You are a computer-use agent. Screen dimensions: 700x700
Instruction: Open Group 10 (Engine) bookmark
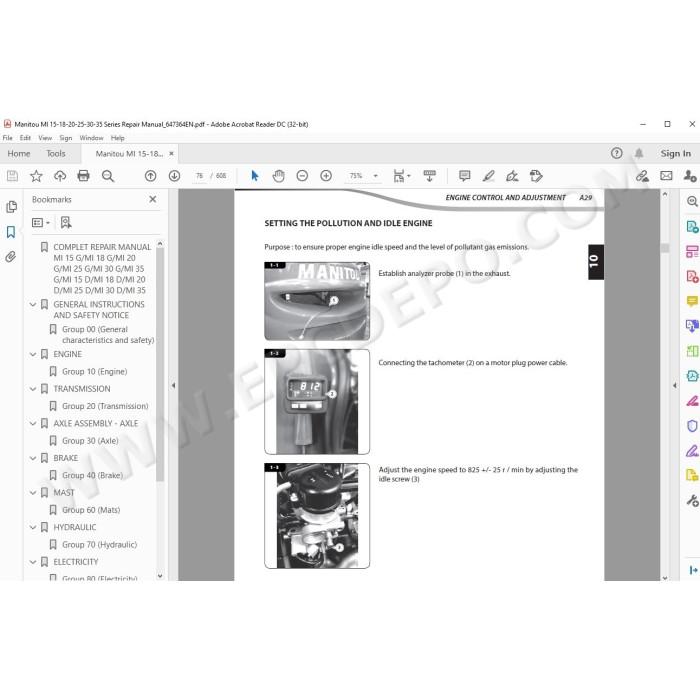pyautogui.click(x=95, y=371)
